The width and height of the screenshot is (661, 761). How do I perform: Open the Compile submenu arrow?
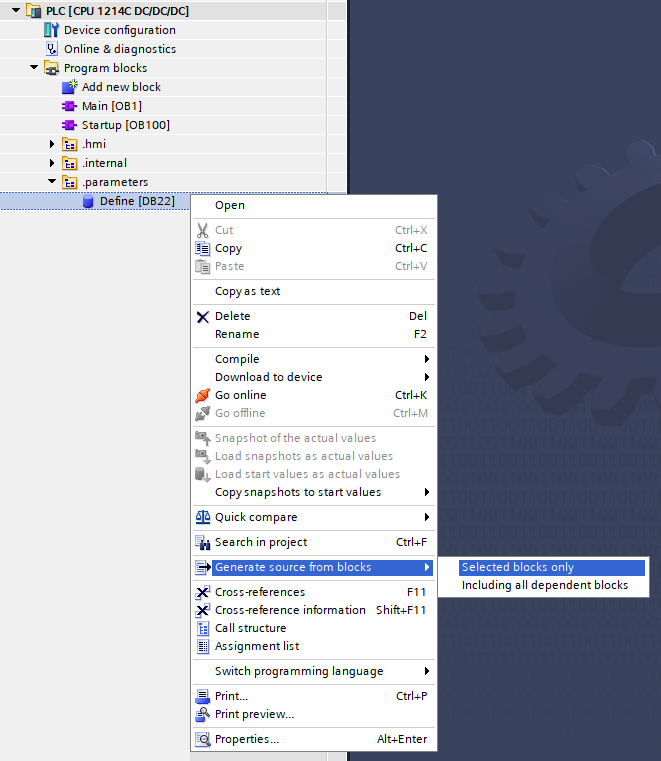427,359
